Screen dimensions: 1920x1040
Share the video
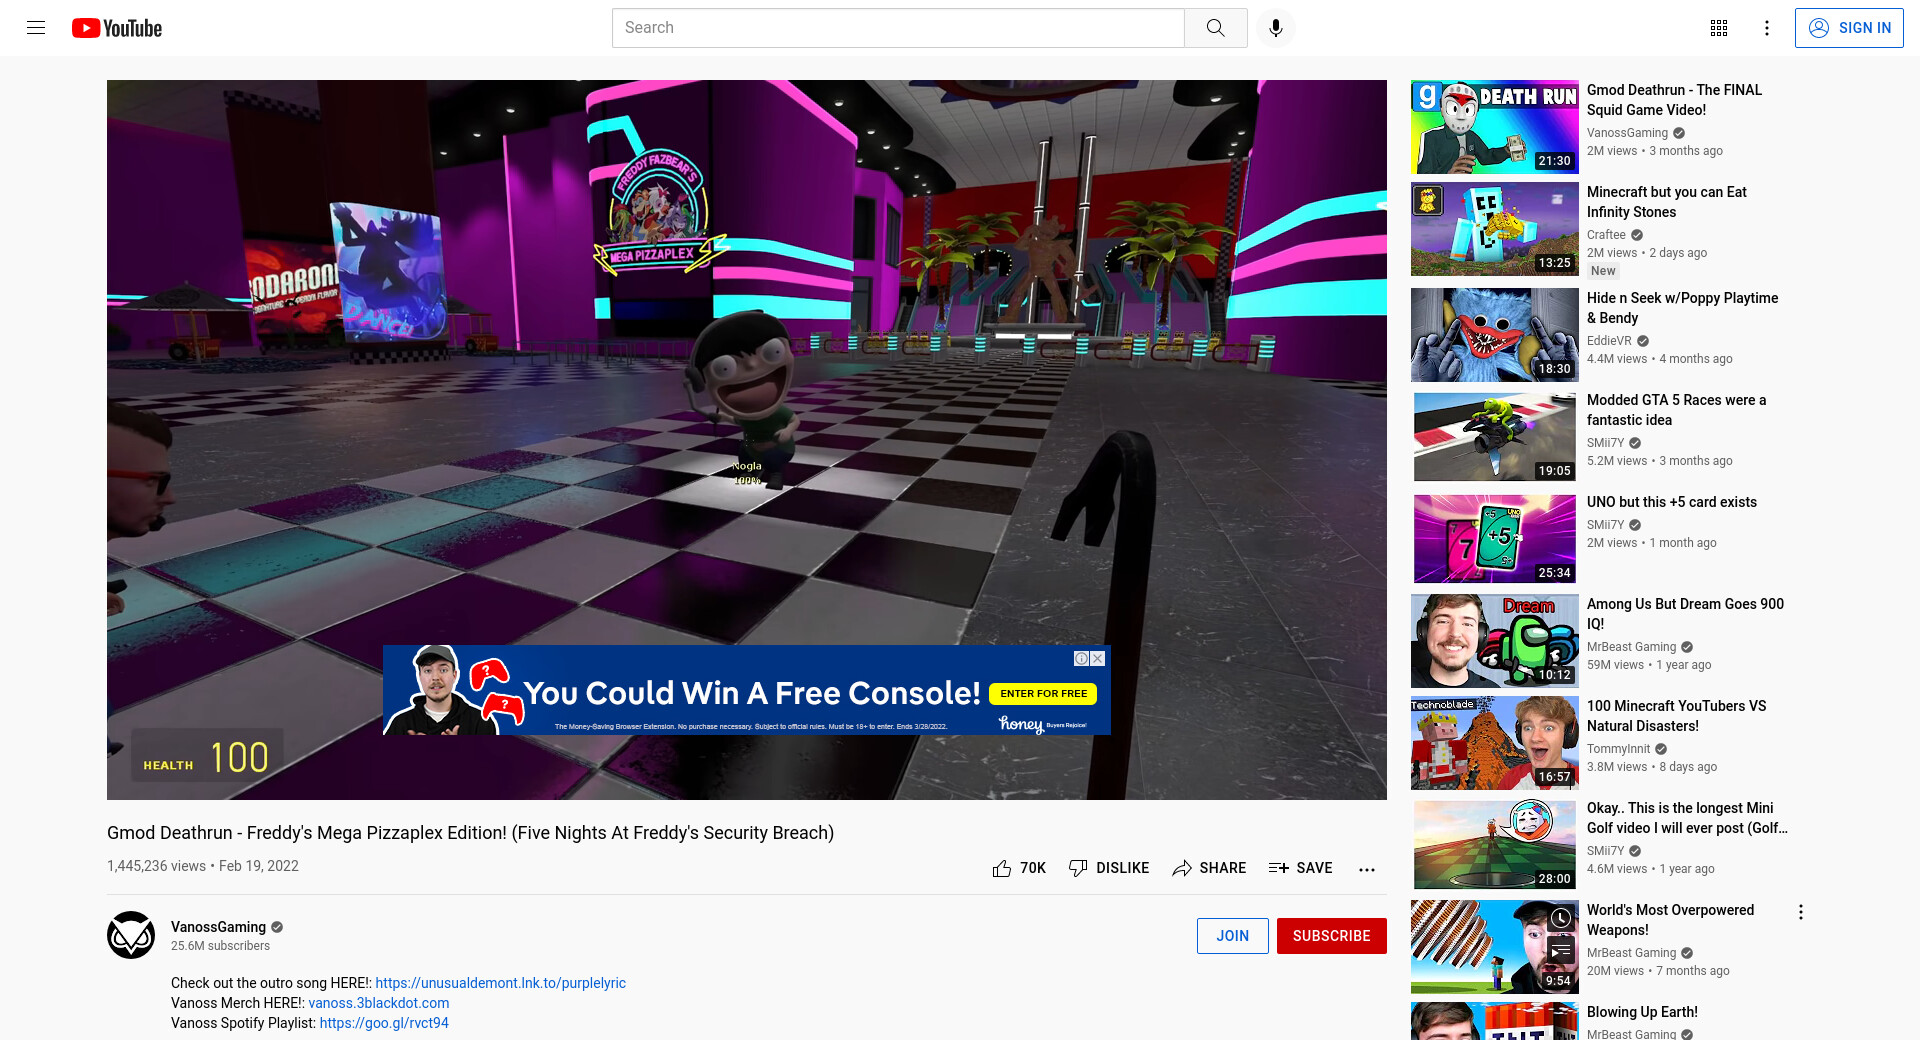[1209, 868]
